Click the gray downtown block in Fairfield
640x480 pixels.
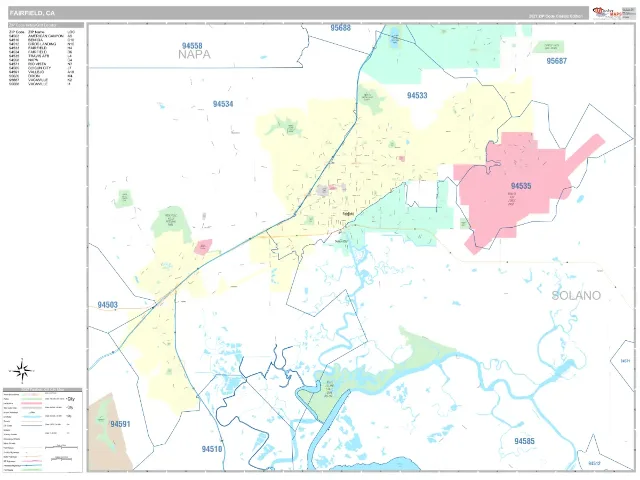coord(322,190)
